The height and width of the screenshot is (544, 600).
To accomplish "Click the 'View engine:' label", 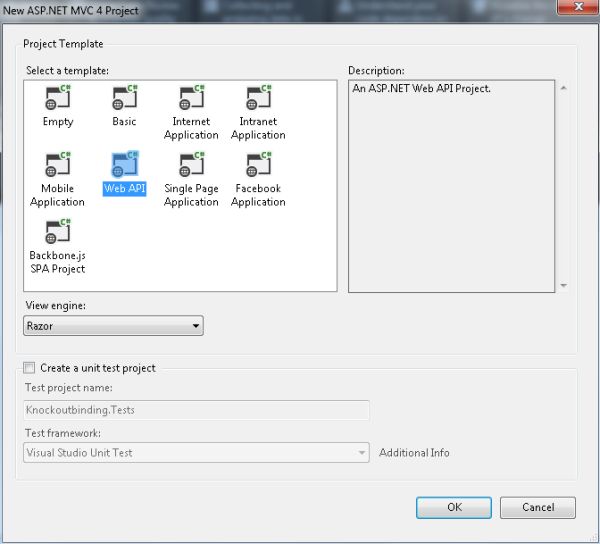I will [55, 305].
